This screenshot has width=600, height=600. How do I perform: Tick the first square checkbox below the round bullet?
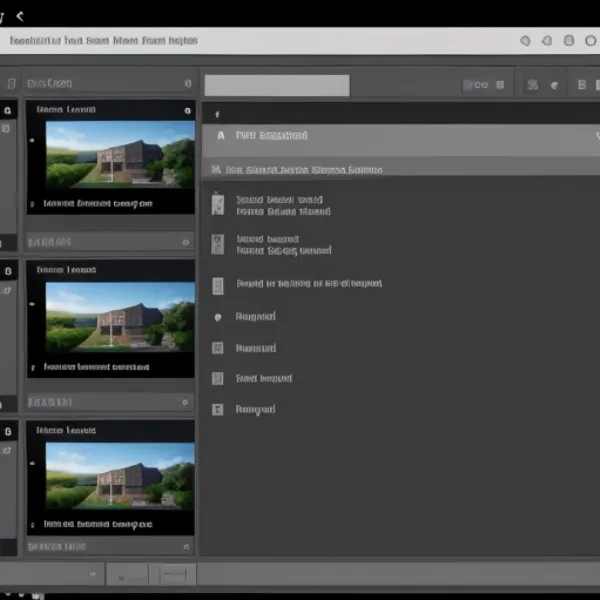point(217,348)
